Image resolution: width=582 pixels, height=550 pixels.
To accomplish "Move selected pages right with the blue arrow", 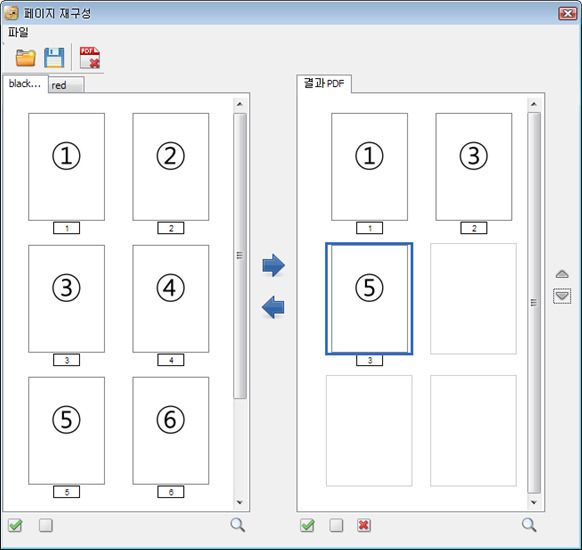I will point(274,265).
